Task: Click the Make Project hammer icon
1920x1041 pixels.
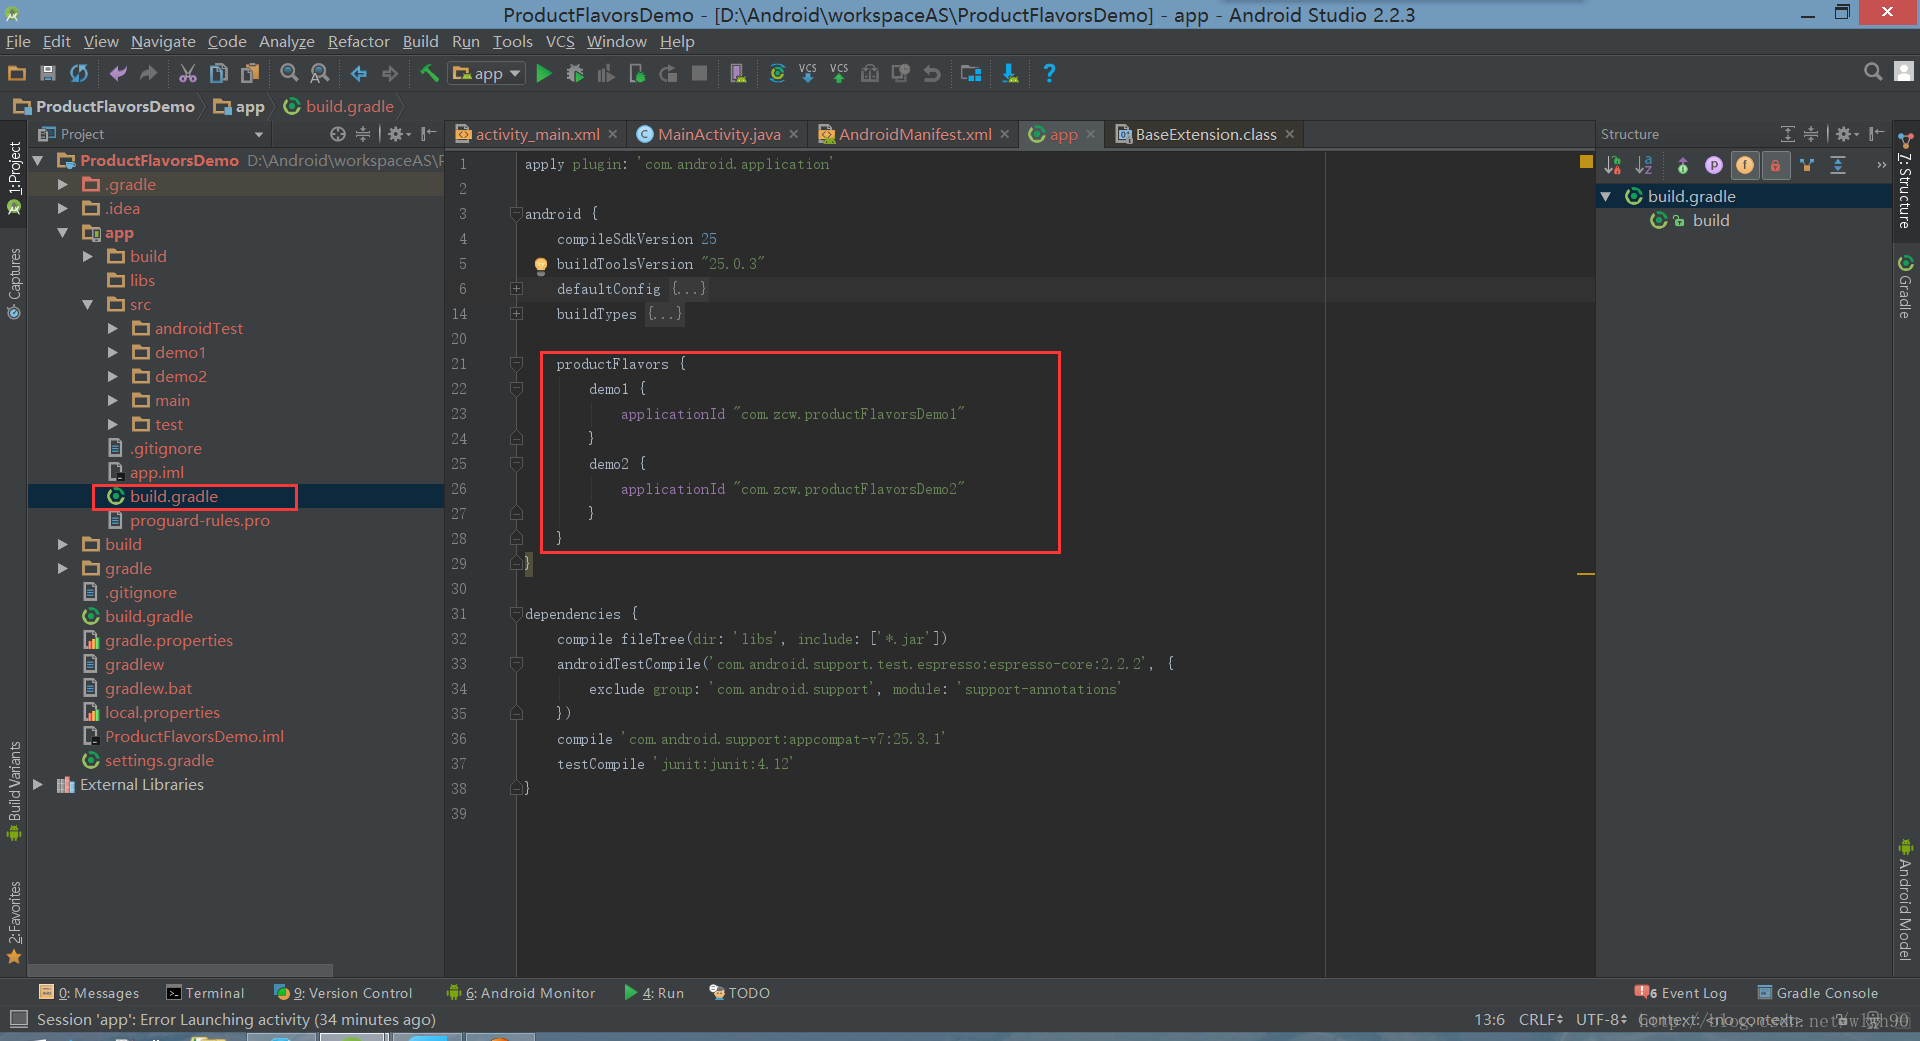Action: pos(429,73)
